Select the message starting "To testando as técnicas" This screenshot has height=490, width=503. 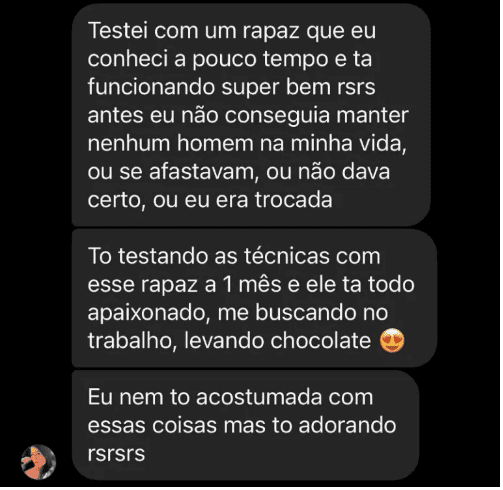pos(256,300)
